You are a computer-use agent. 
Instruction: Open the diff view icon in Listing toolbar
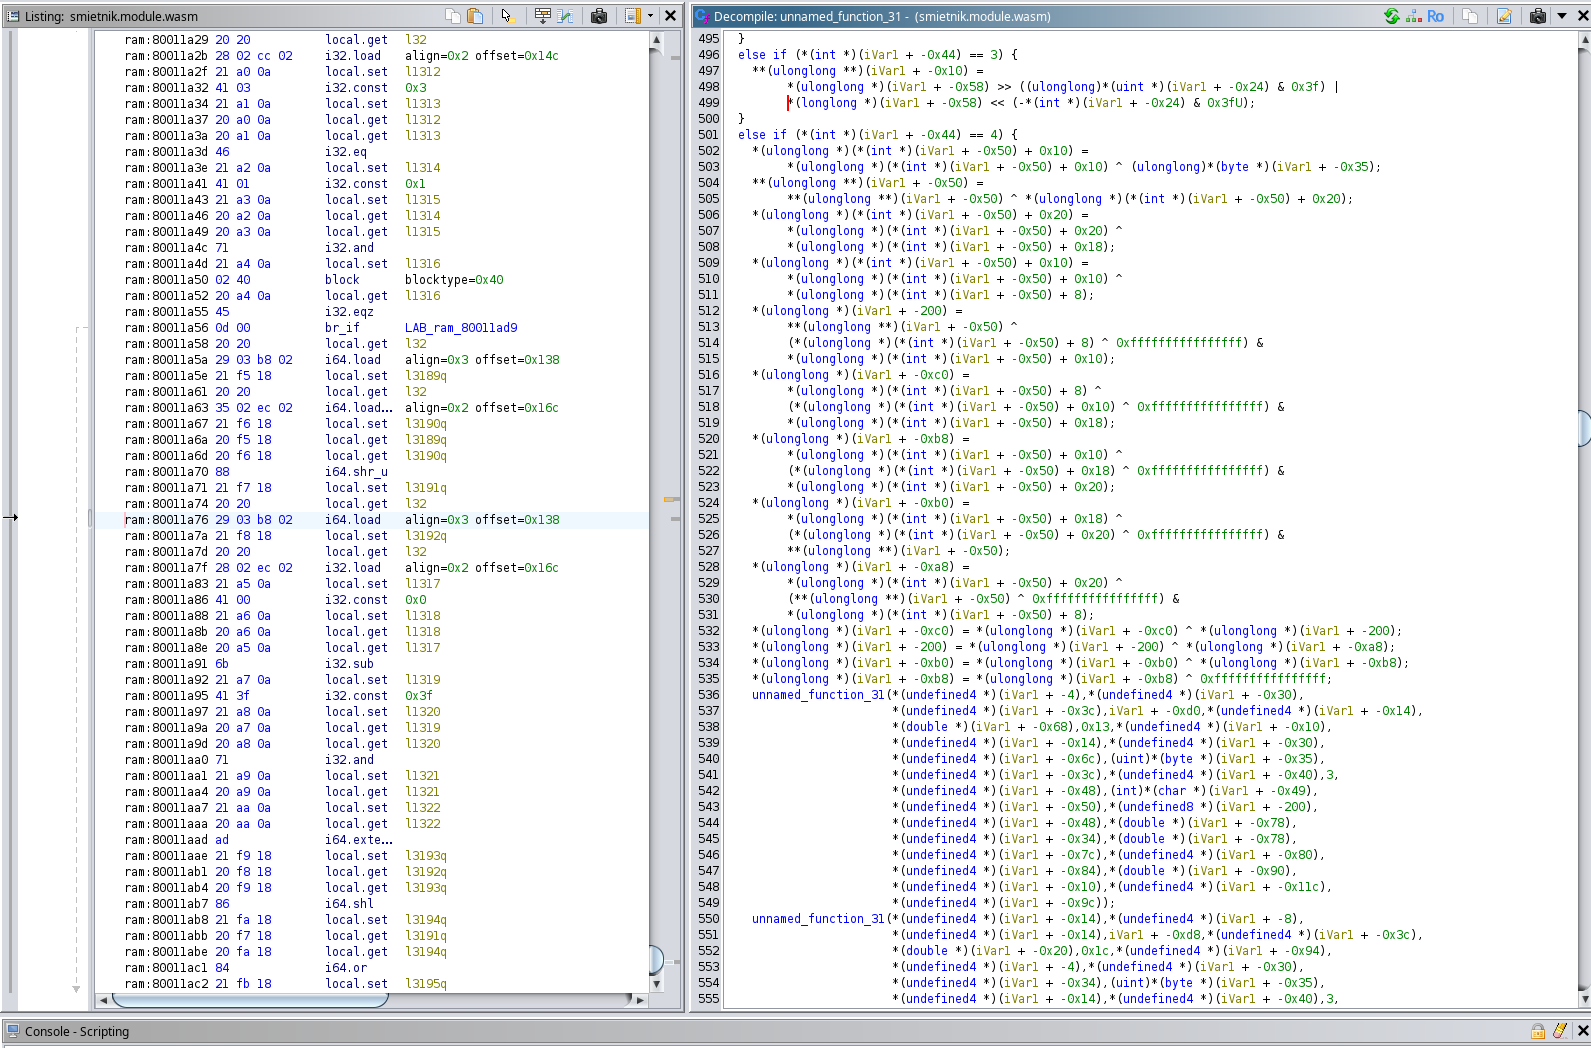[565, 16]
